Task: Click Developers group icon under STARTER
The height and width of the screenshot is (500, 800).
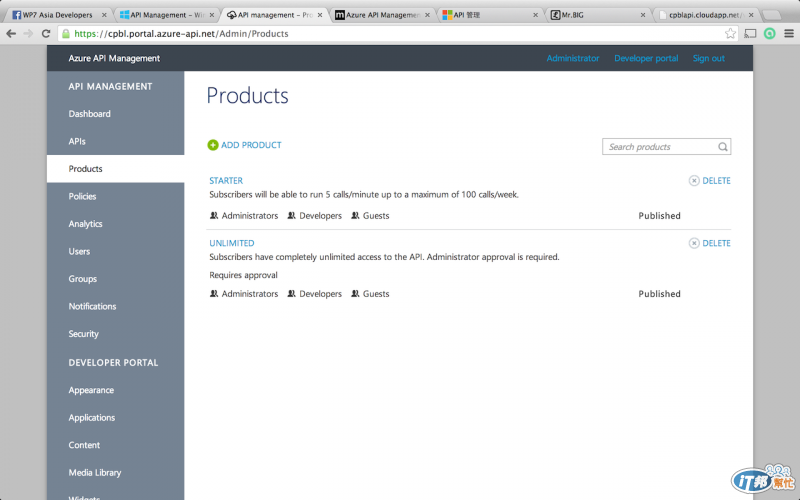Action: pyautogui.click(x=291, y=216)
